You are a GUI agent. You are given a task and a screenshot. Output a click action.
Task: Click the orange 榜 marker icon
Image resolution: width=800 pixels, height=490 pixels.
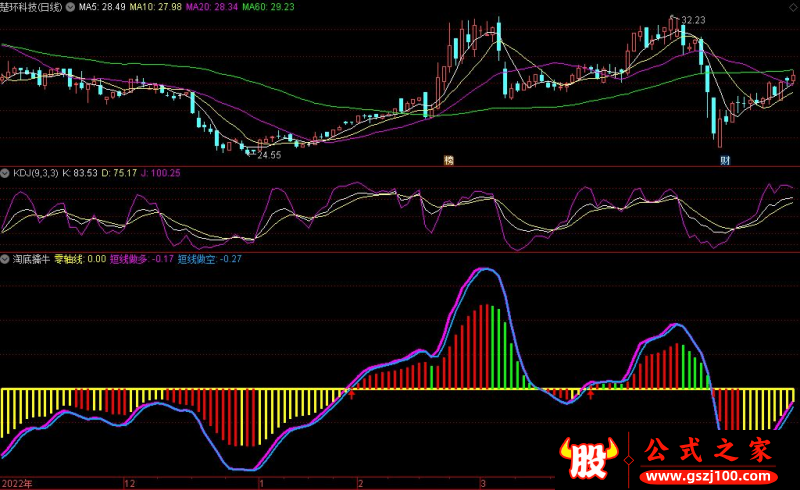click(x=449, y=160)
